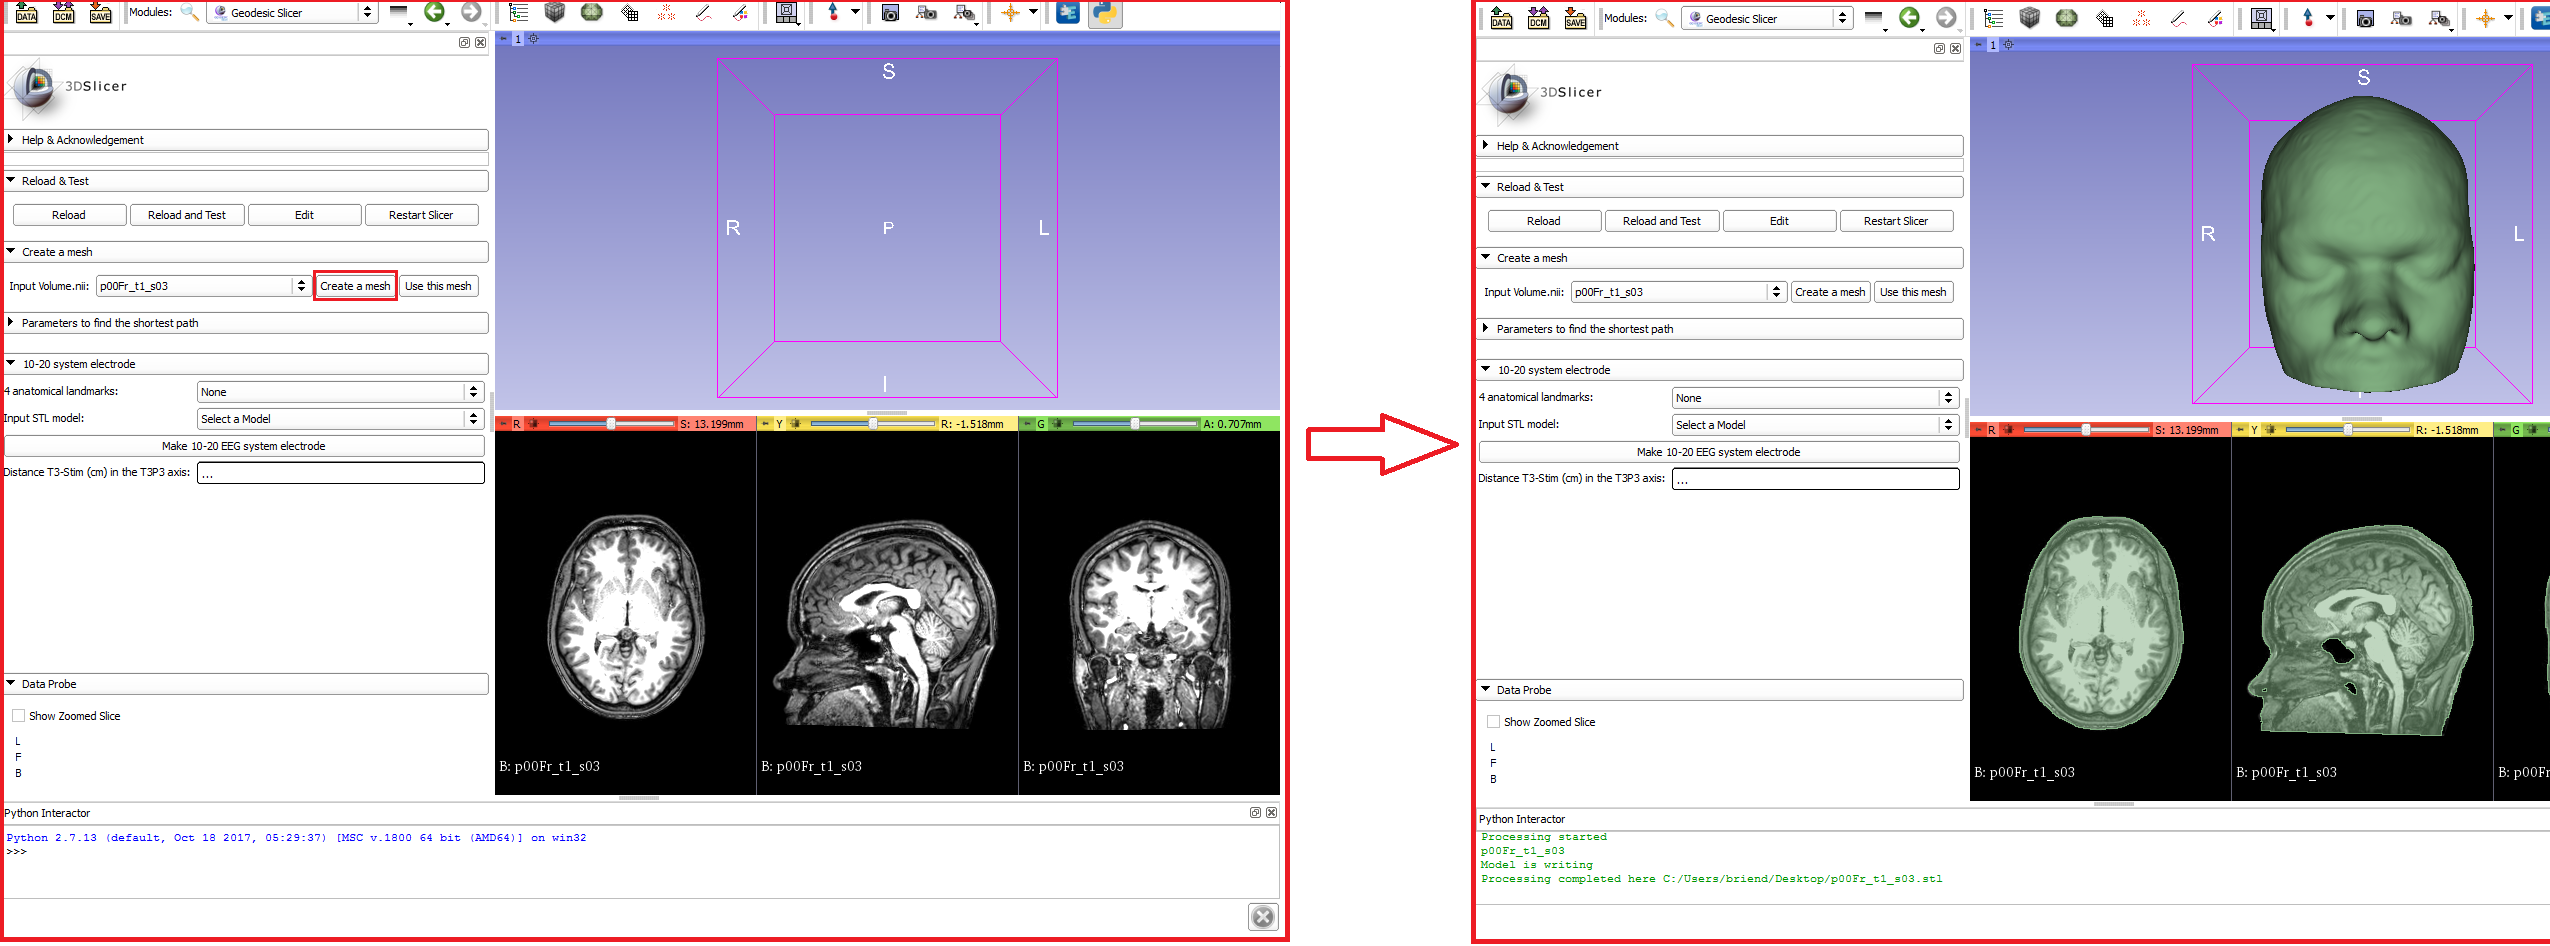Open anatomical landmarks dropdown in right window
This screenshot has height=946, width=2550.
(x=1814, y=398)
